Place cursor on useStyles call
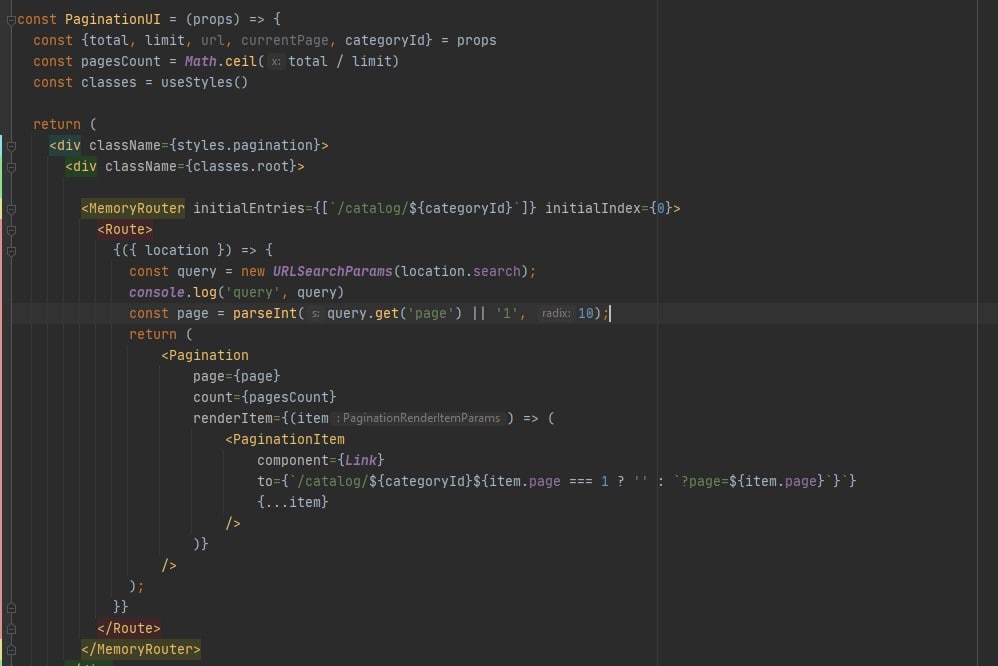 204,82
